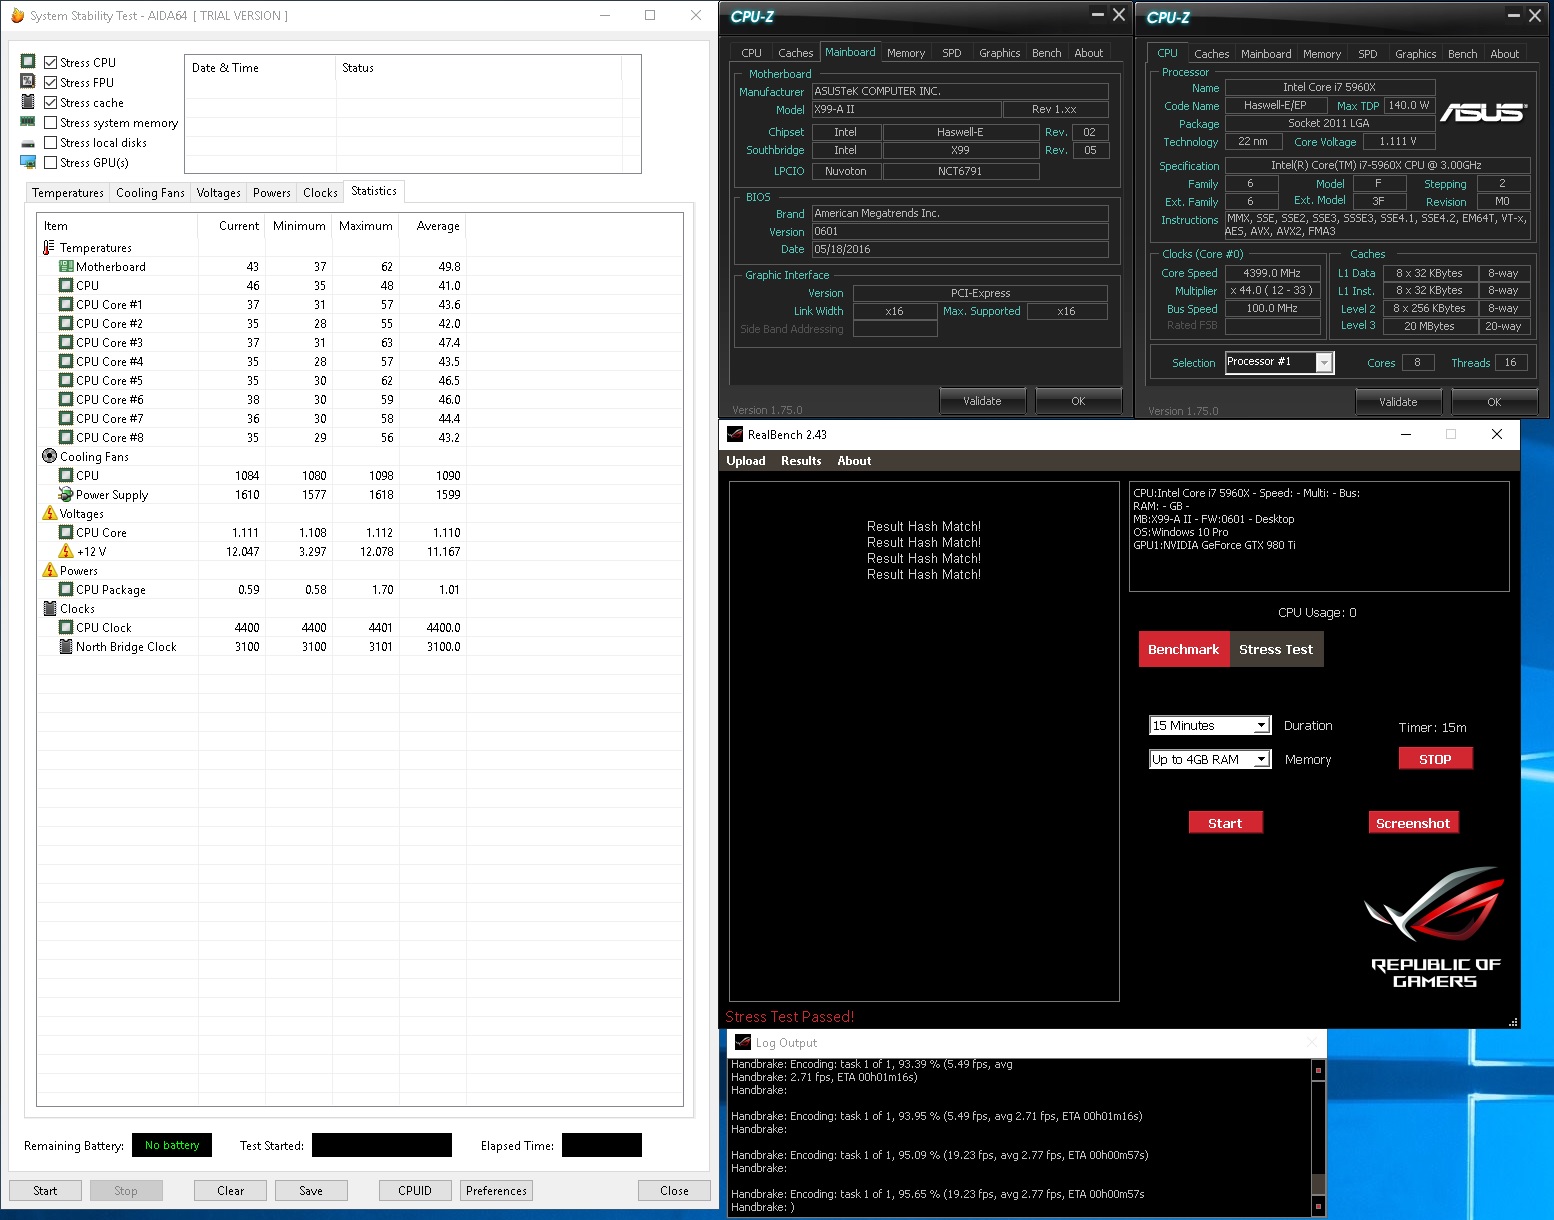Click the red STOP button in RealBench
This screenshot has width=1554, height=1220.
click(1435, 759)
